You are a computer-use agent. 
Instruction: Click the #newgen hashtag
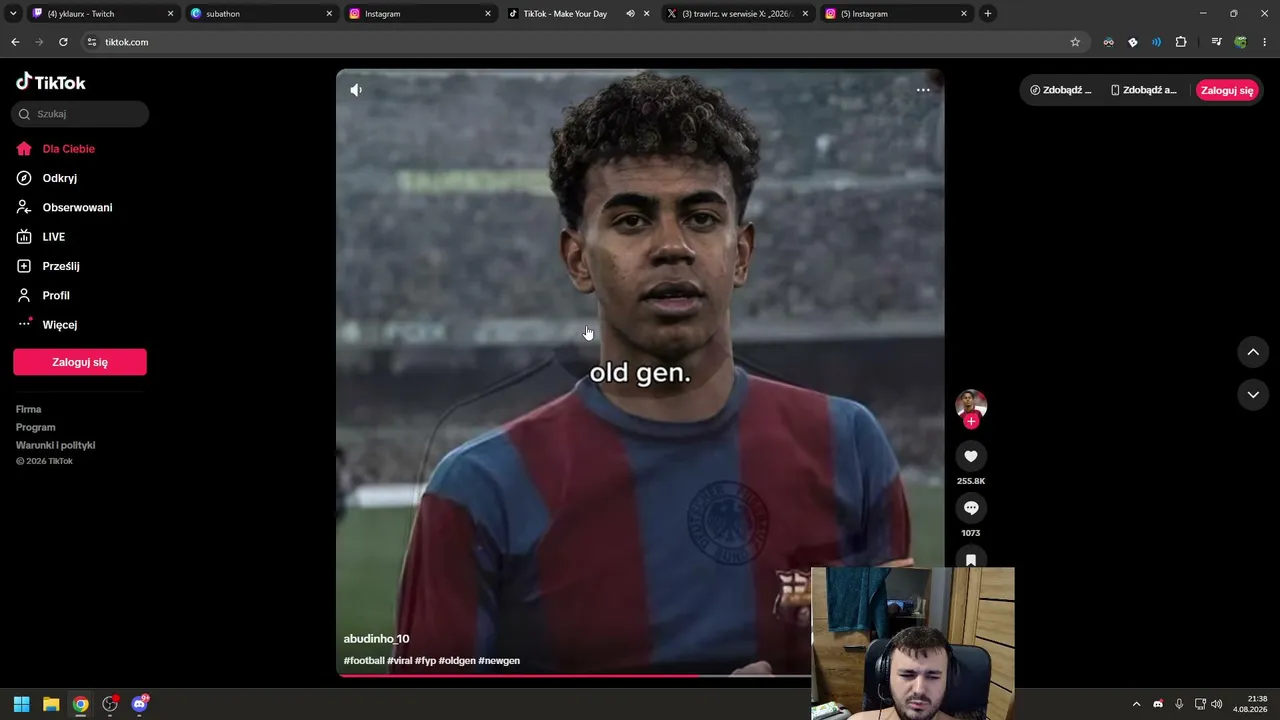coord(499,661)
